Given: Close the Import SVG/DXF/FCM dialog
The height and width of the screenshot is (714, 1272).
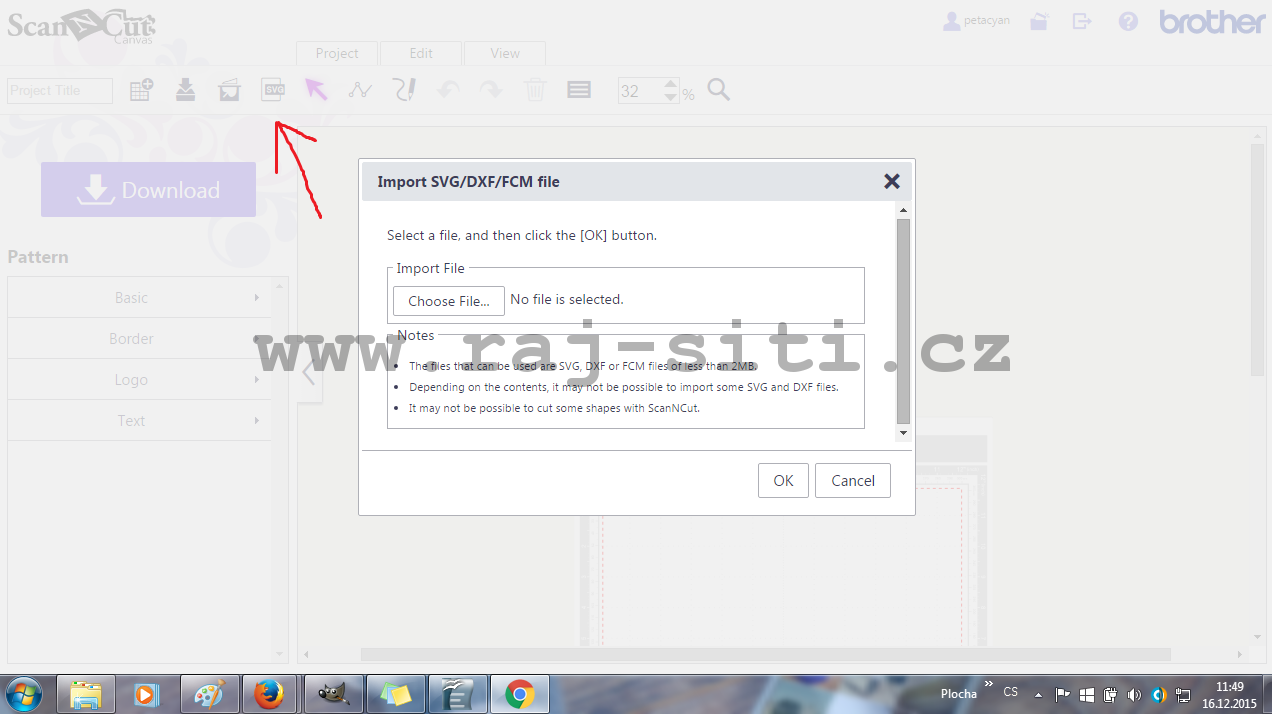Looking at the screenshot, I should 892,181.
